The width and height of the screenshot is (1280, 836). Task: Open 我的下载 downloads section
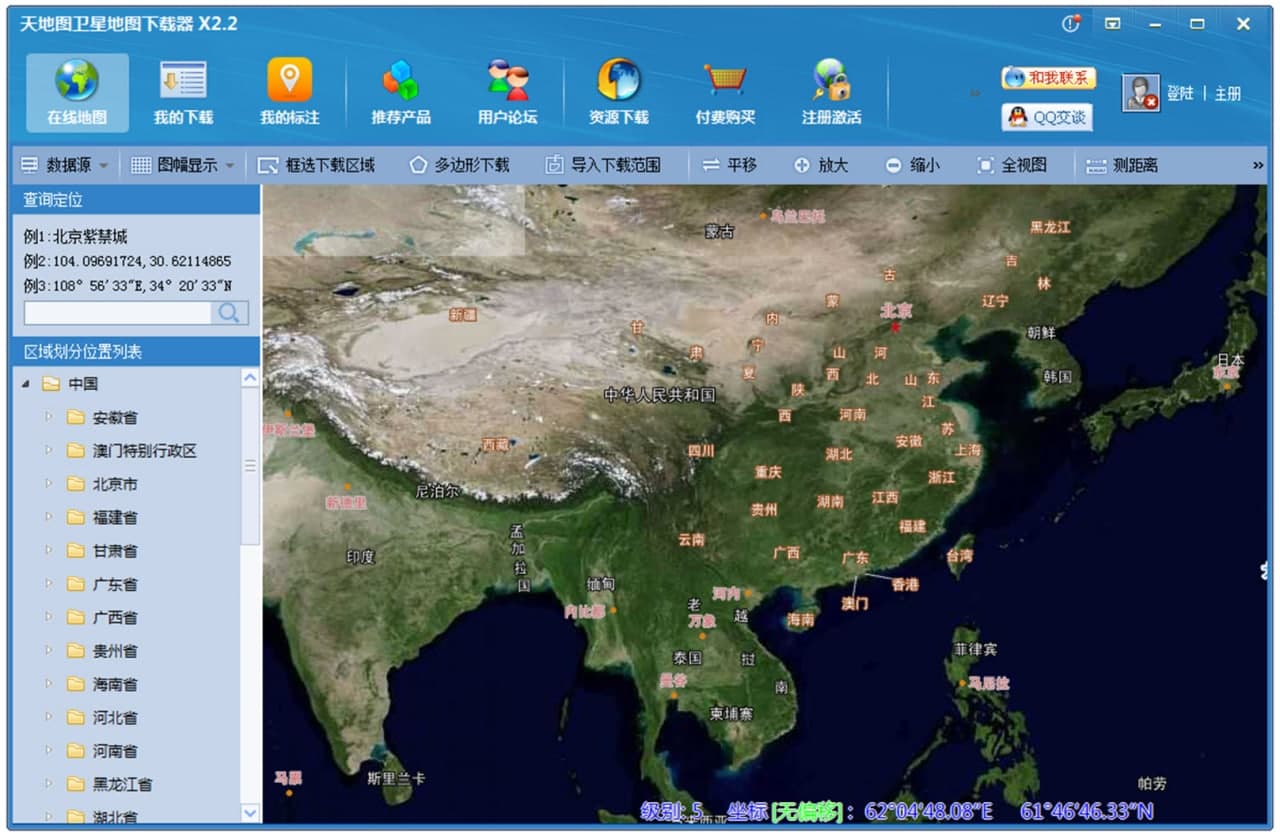[183, 92]
